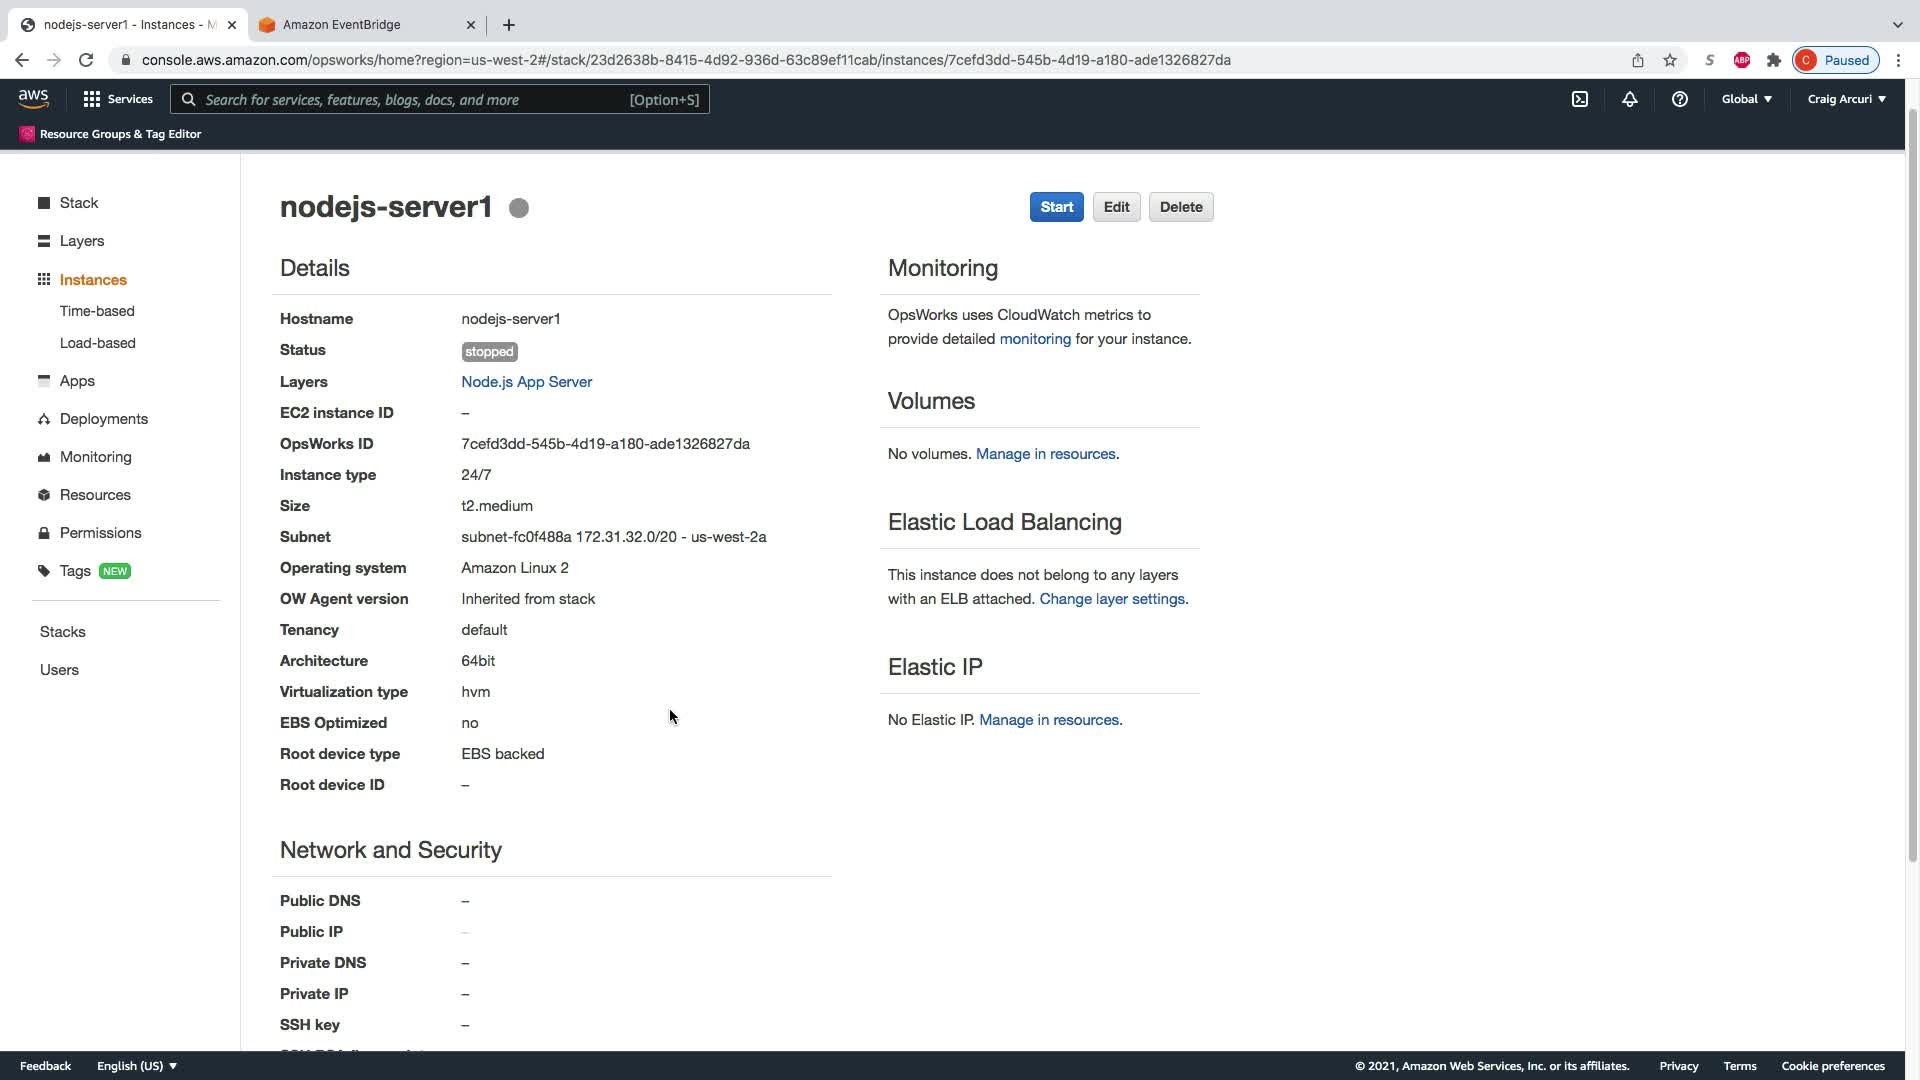Expand the Global region dropdown

(x=1747, y=99)
